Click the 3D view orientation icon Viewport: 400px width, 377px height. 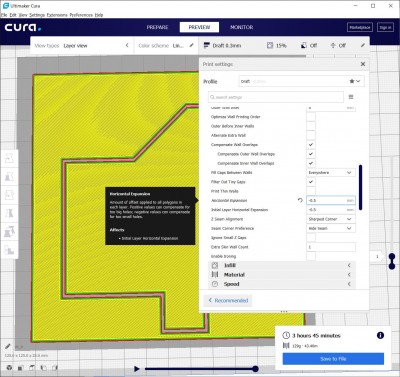pyautogui.click(x=9, y=368)
